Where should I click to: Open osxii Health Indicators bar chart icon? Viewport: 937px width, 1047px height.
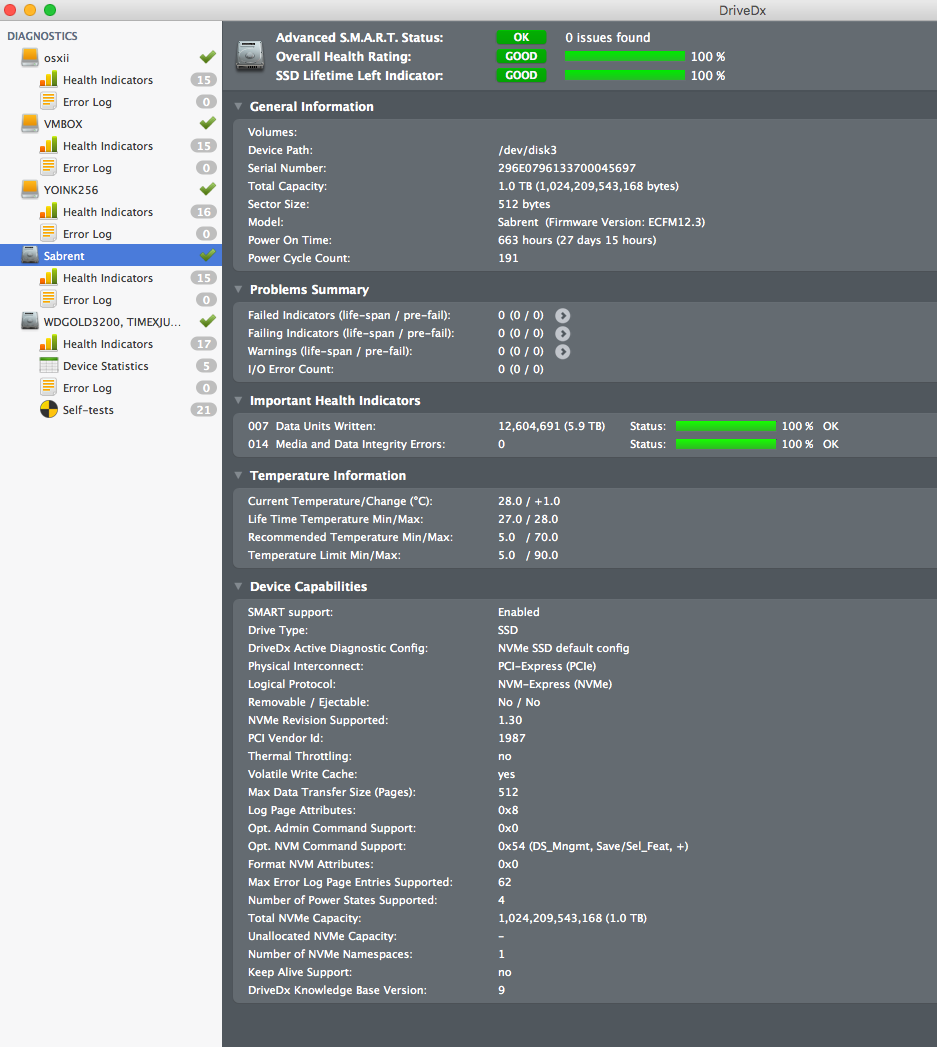(x=48, y=79)
